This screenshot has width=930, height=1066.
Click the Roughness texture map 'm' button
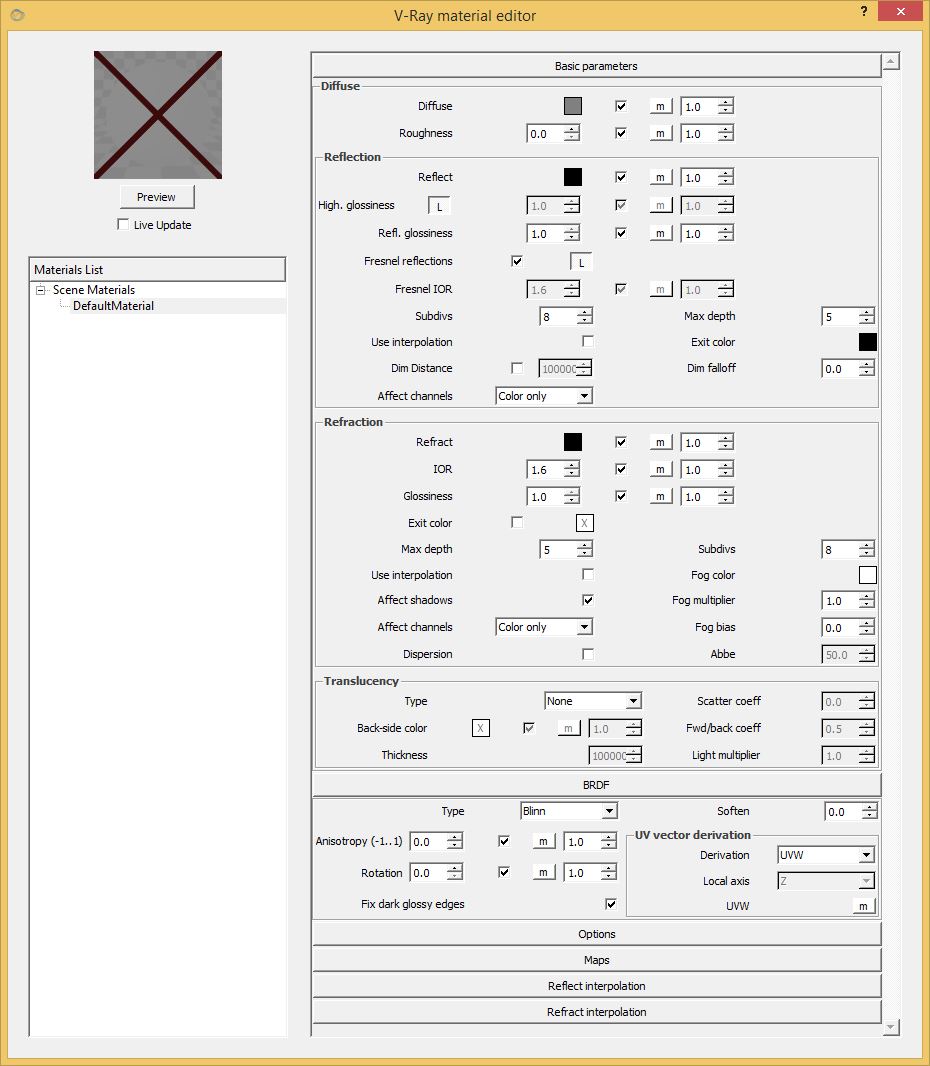(660, 133)
